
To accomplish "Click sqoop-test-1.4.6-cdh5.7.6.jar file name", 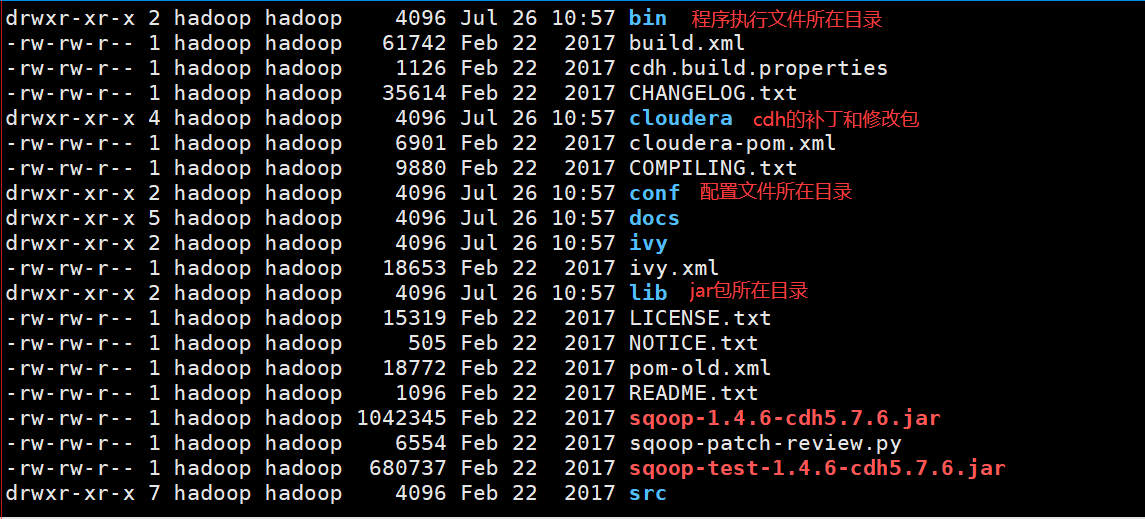I will (817, 467).
